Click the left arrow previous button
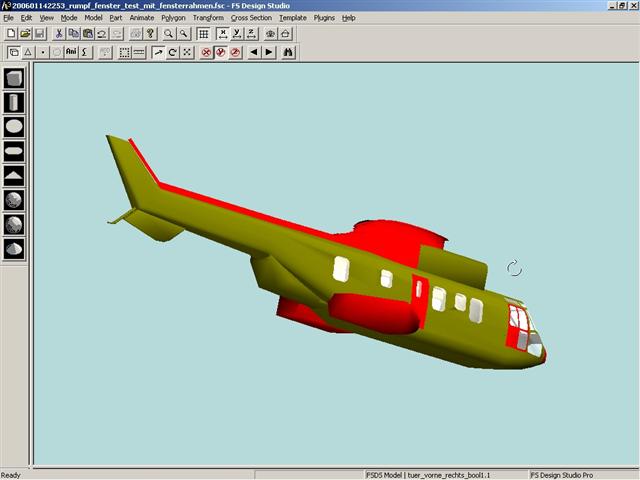The width and height of the screenshot is (640, 480). (254, 52)
